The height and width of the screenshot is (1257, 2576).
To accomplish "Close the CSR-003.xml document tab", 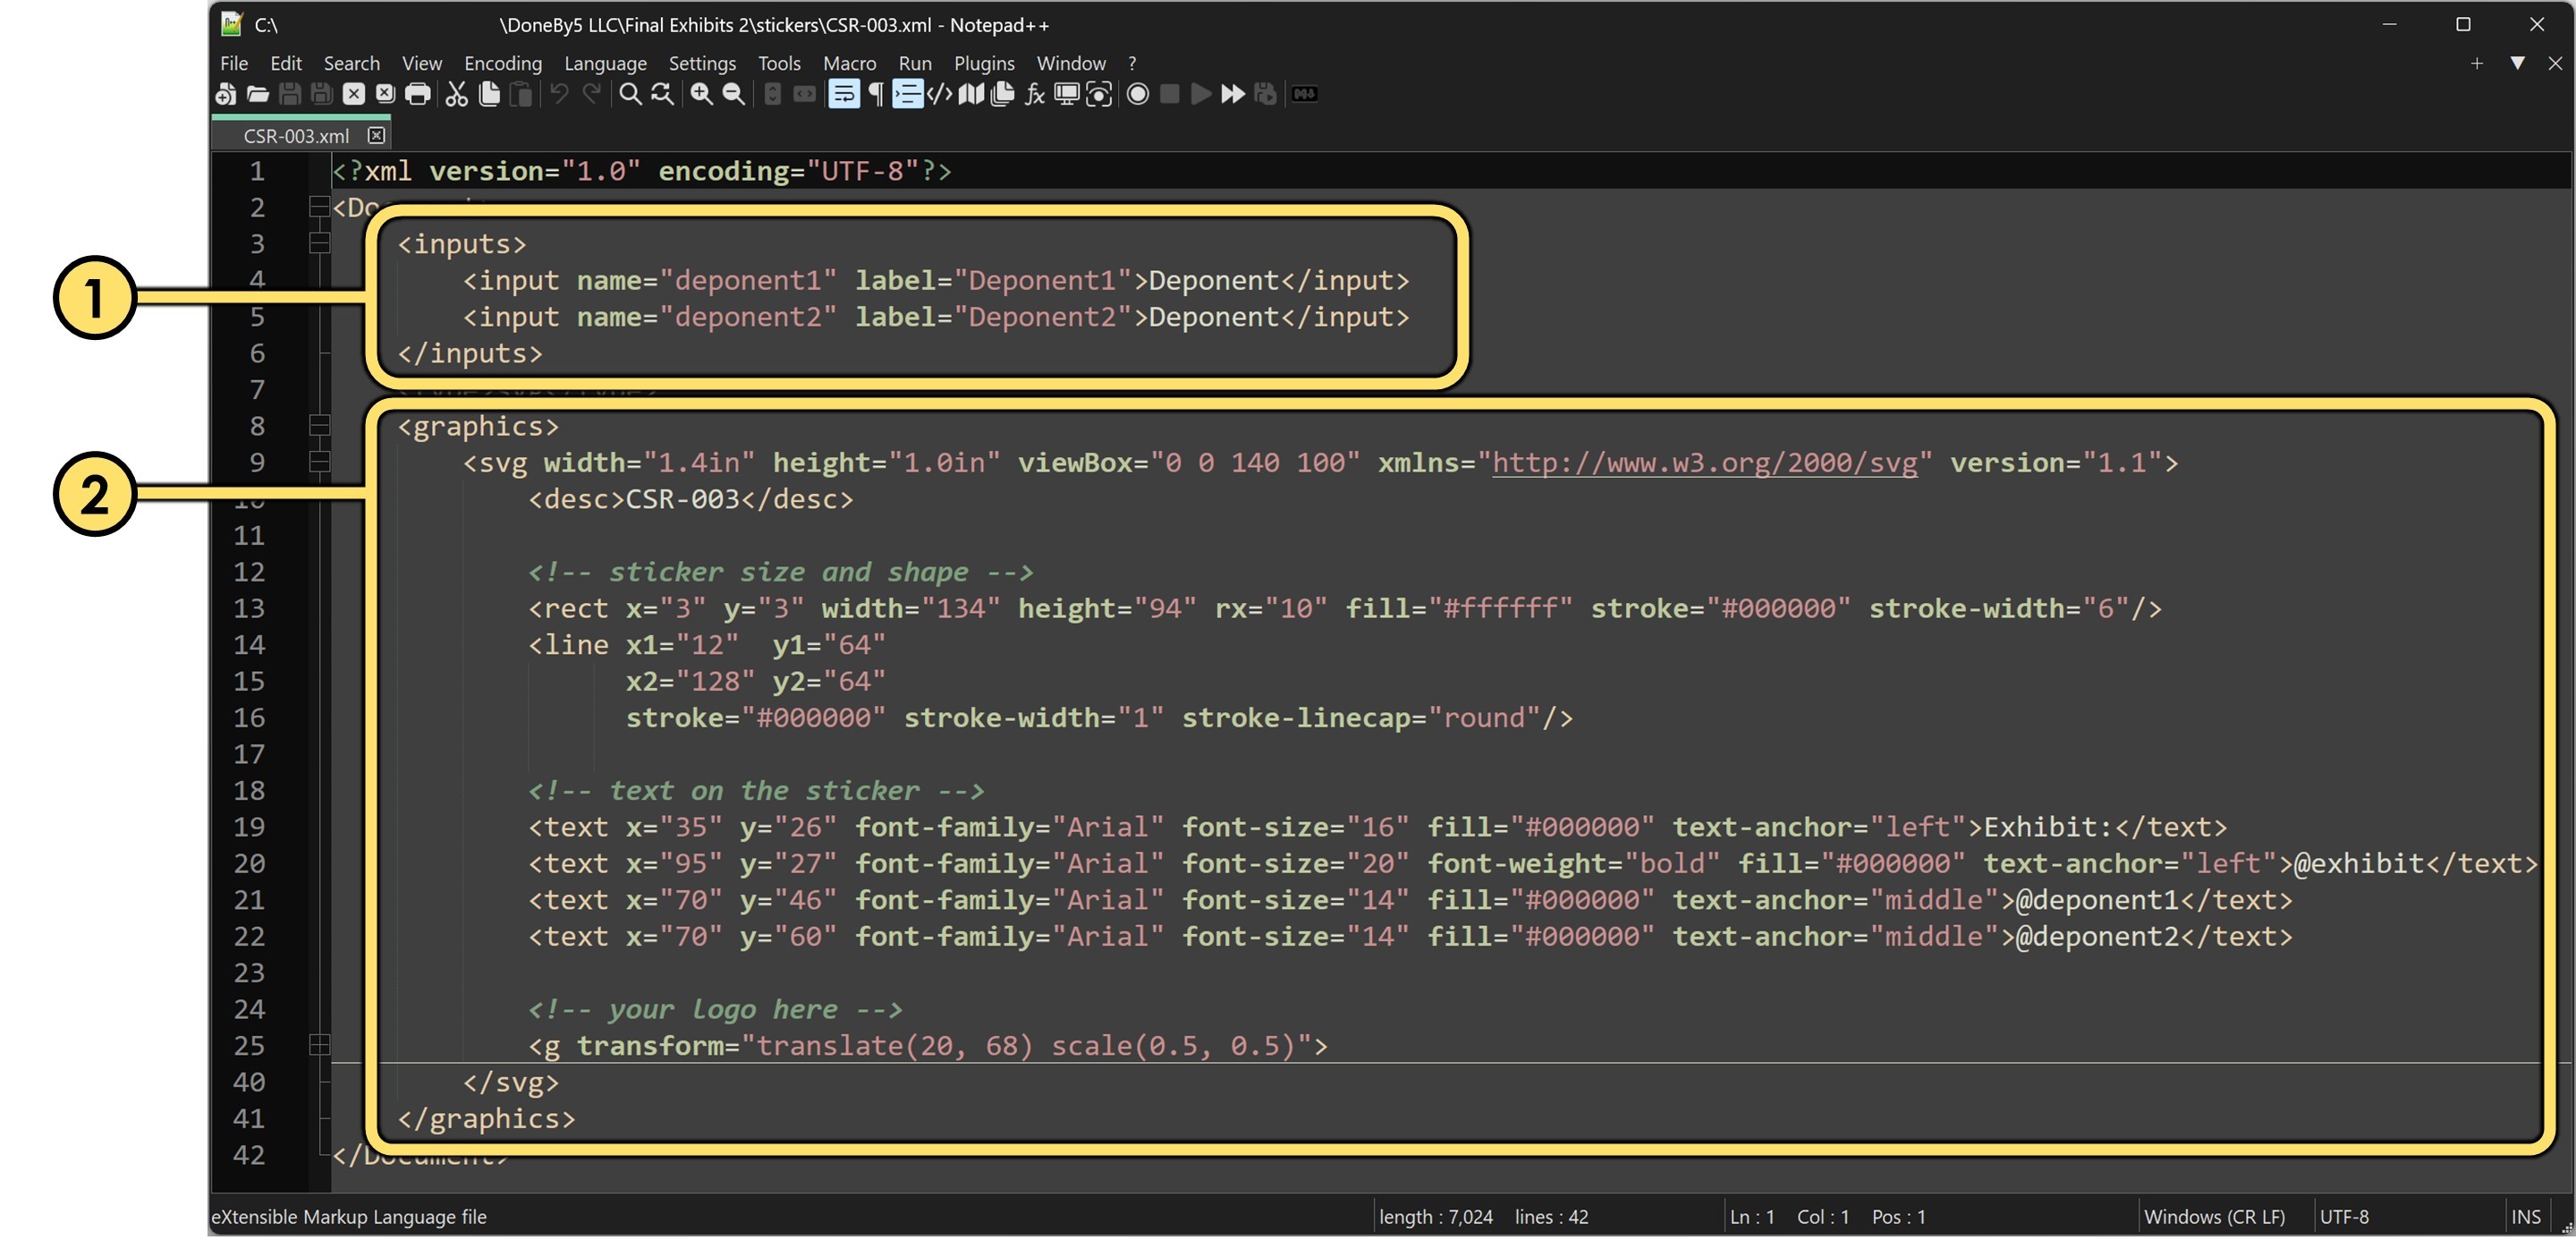I will click(377, 134).
